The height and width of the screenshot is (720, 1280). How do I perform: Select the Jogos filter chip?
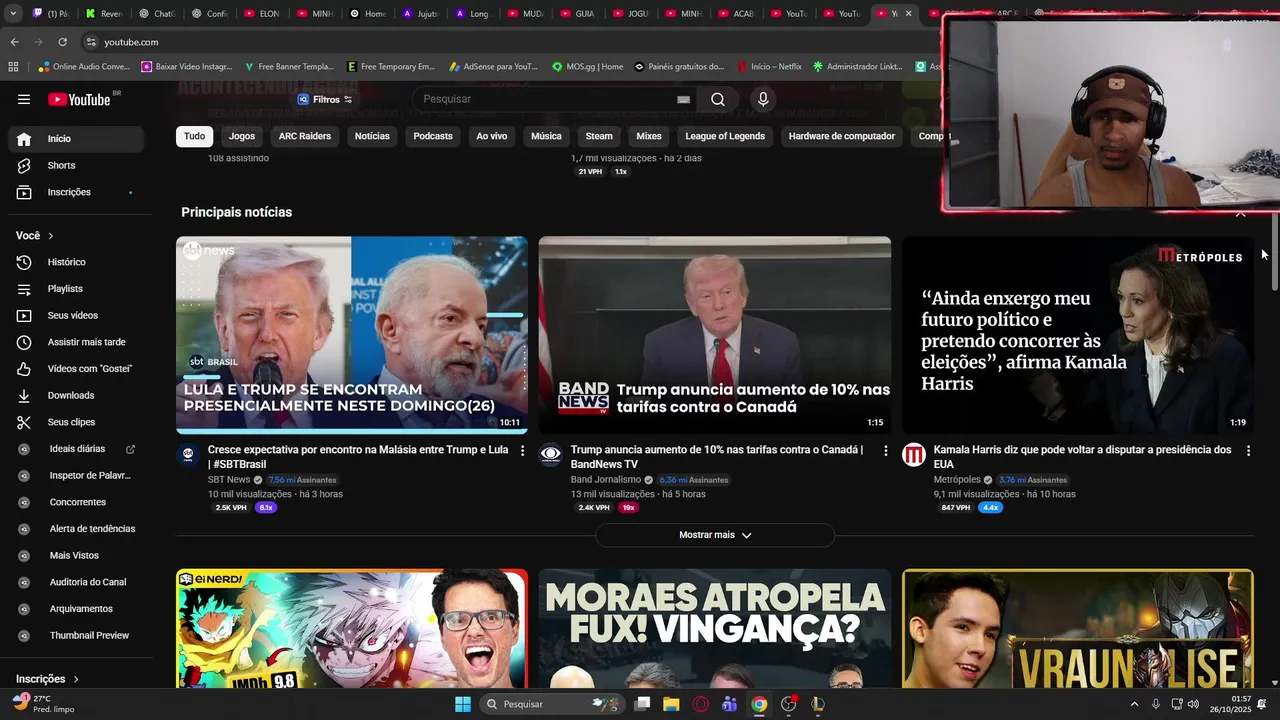point(242,136)
